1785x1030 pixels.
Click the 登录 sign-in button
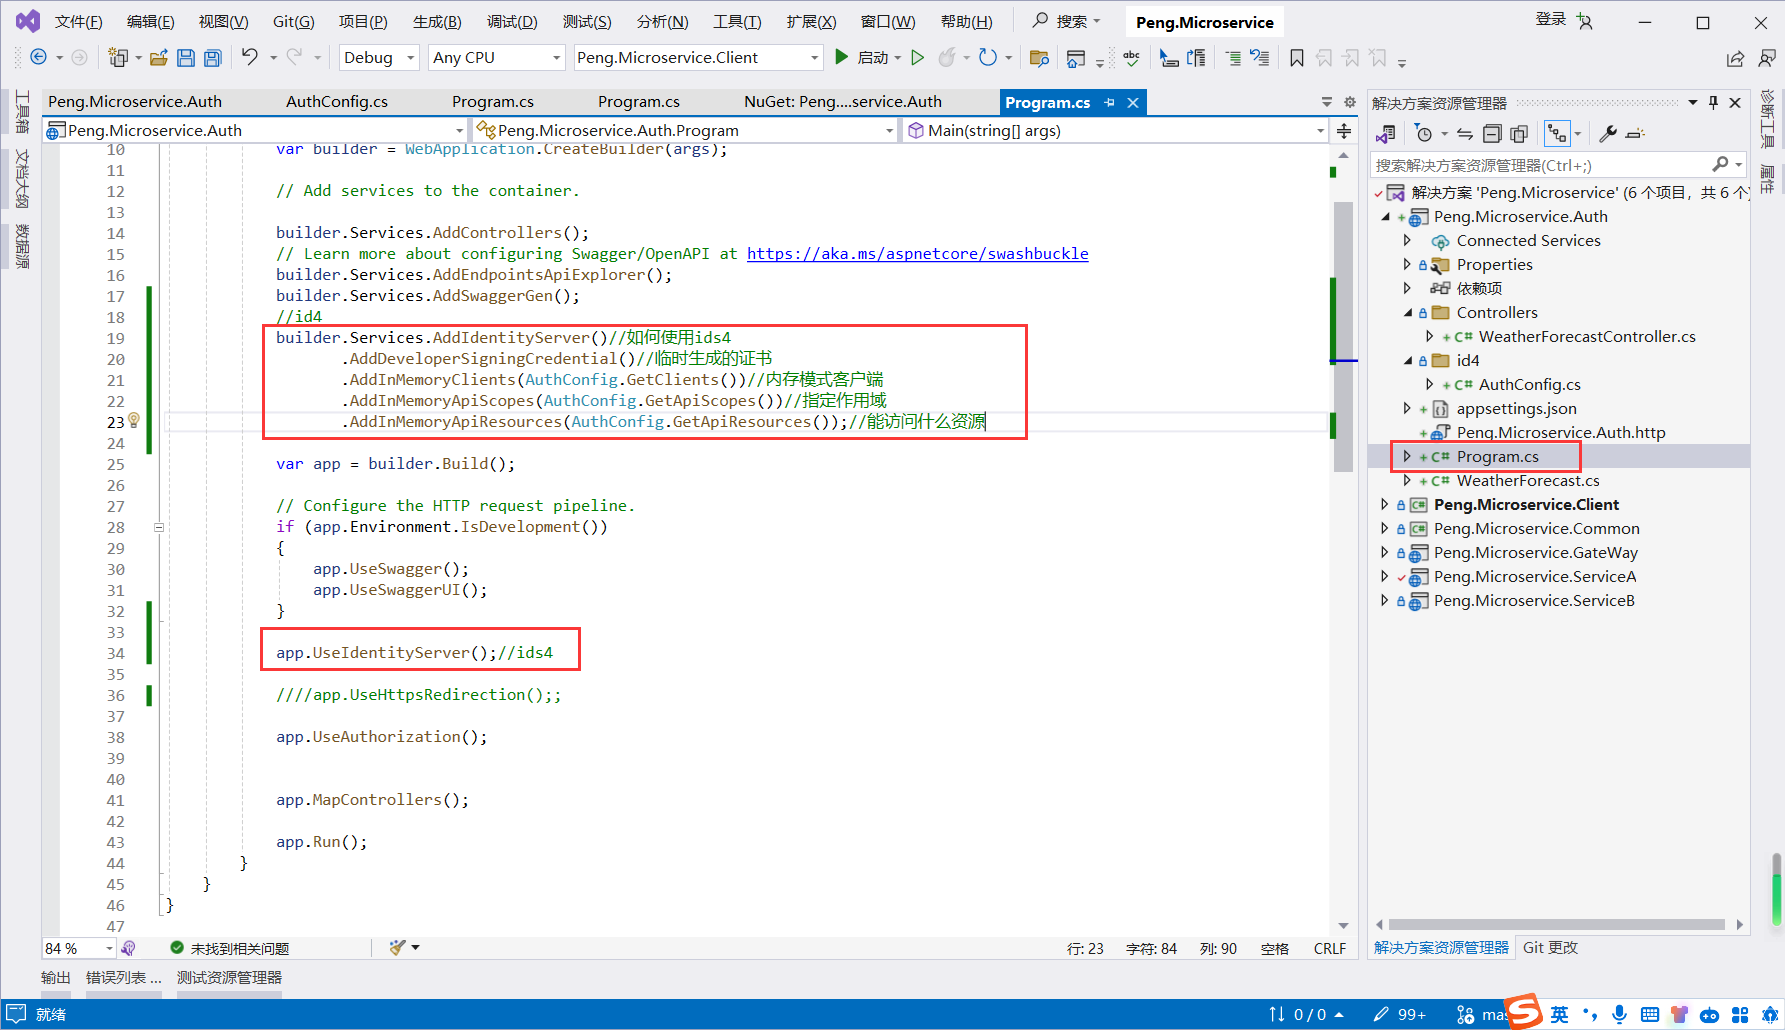pyautogui.click(x=1551, y=19)
